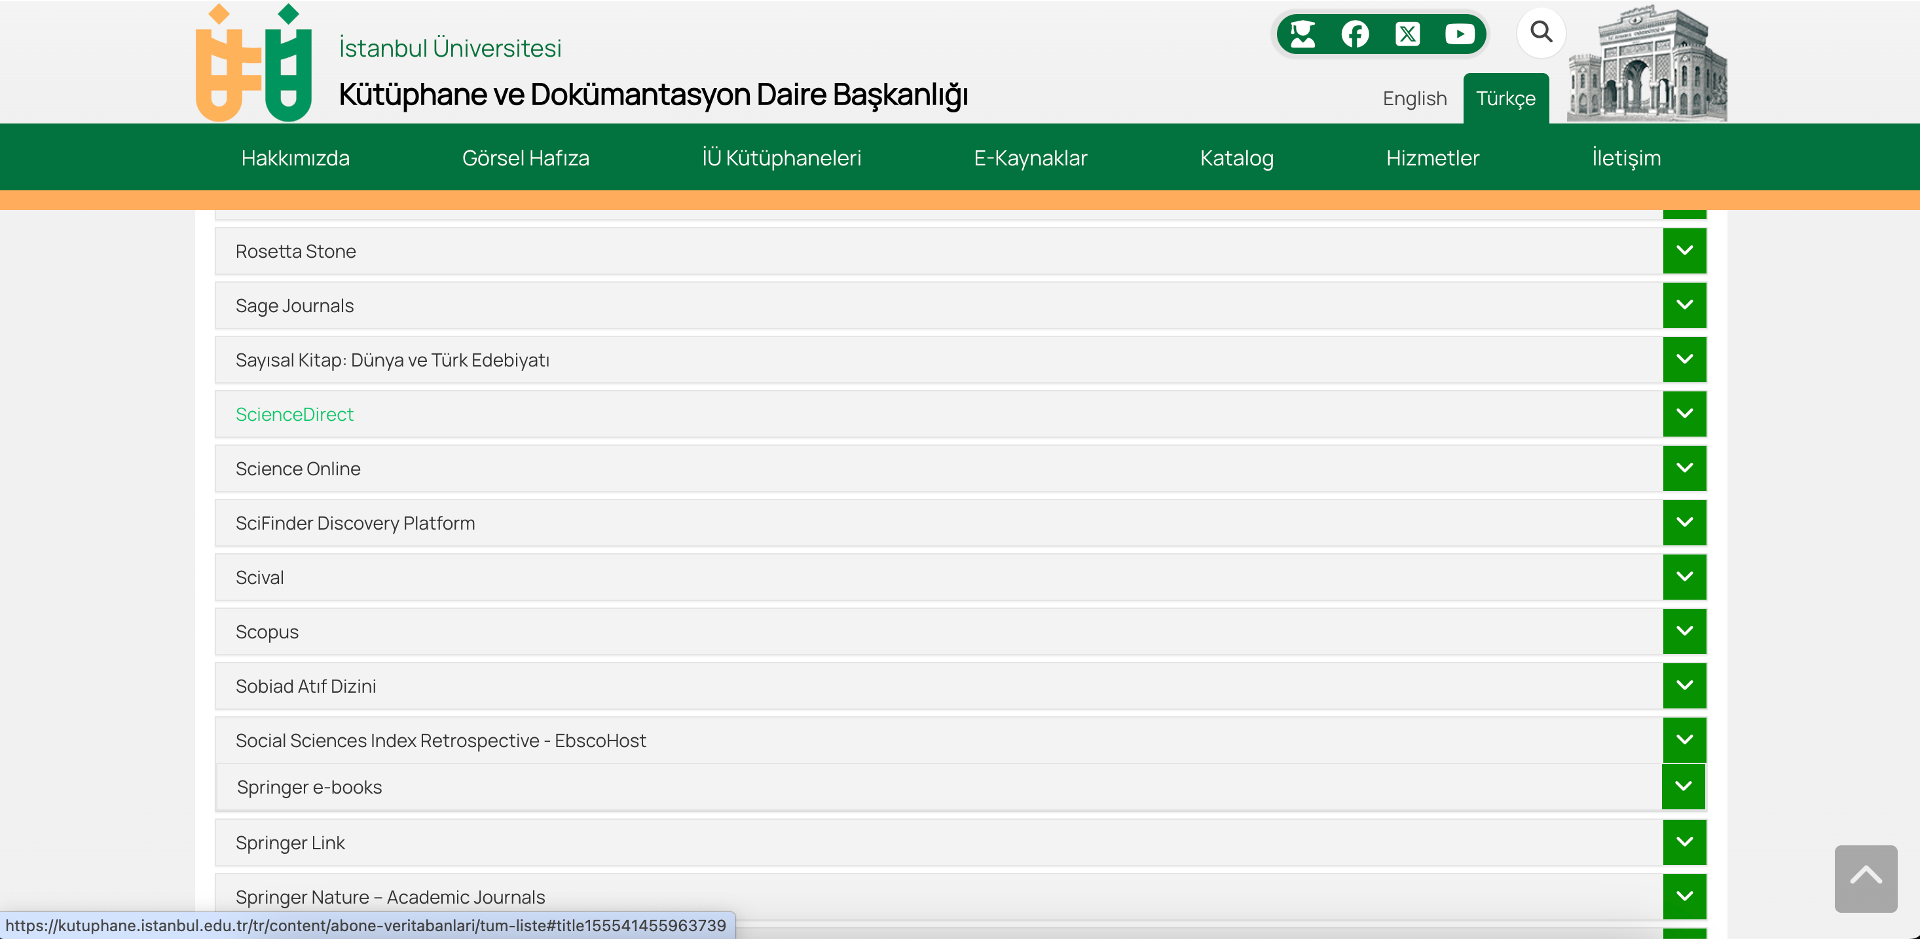
Task: Open the X (Twitter) icon
Action: tap(1408, 34)
